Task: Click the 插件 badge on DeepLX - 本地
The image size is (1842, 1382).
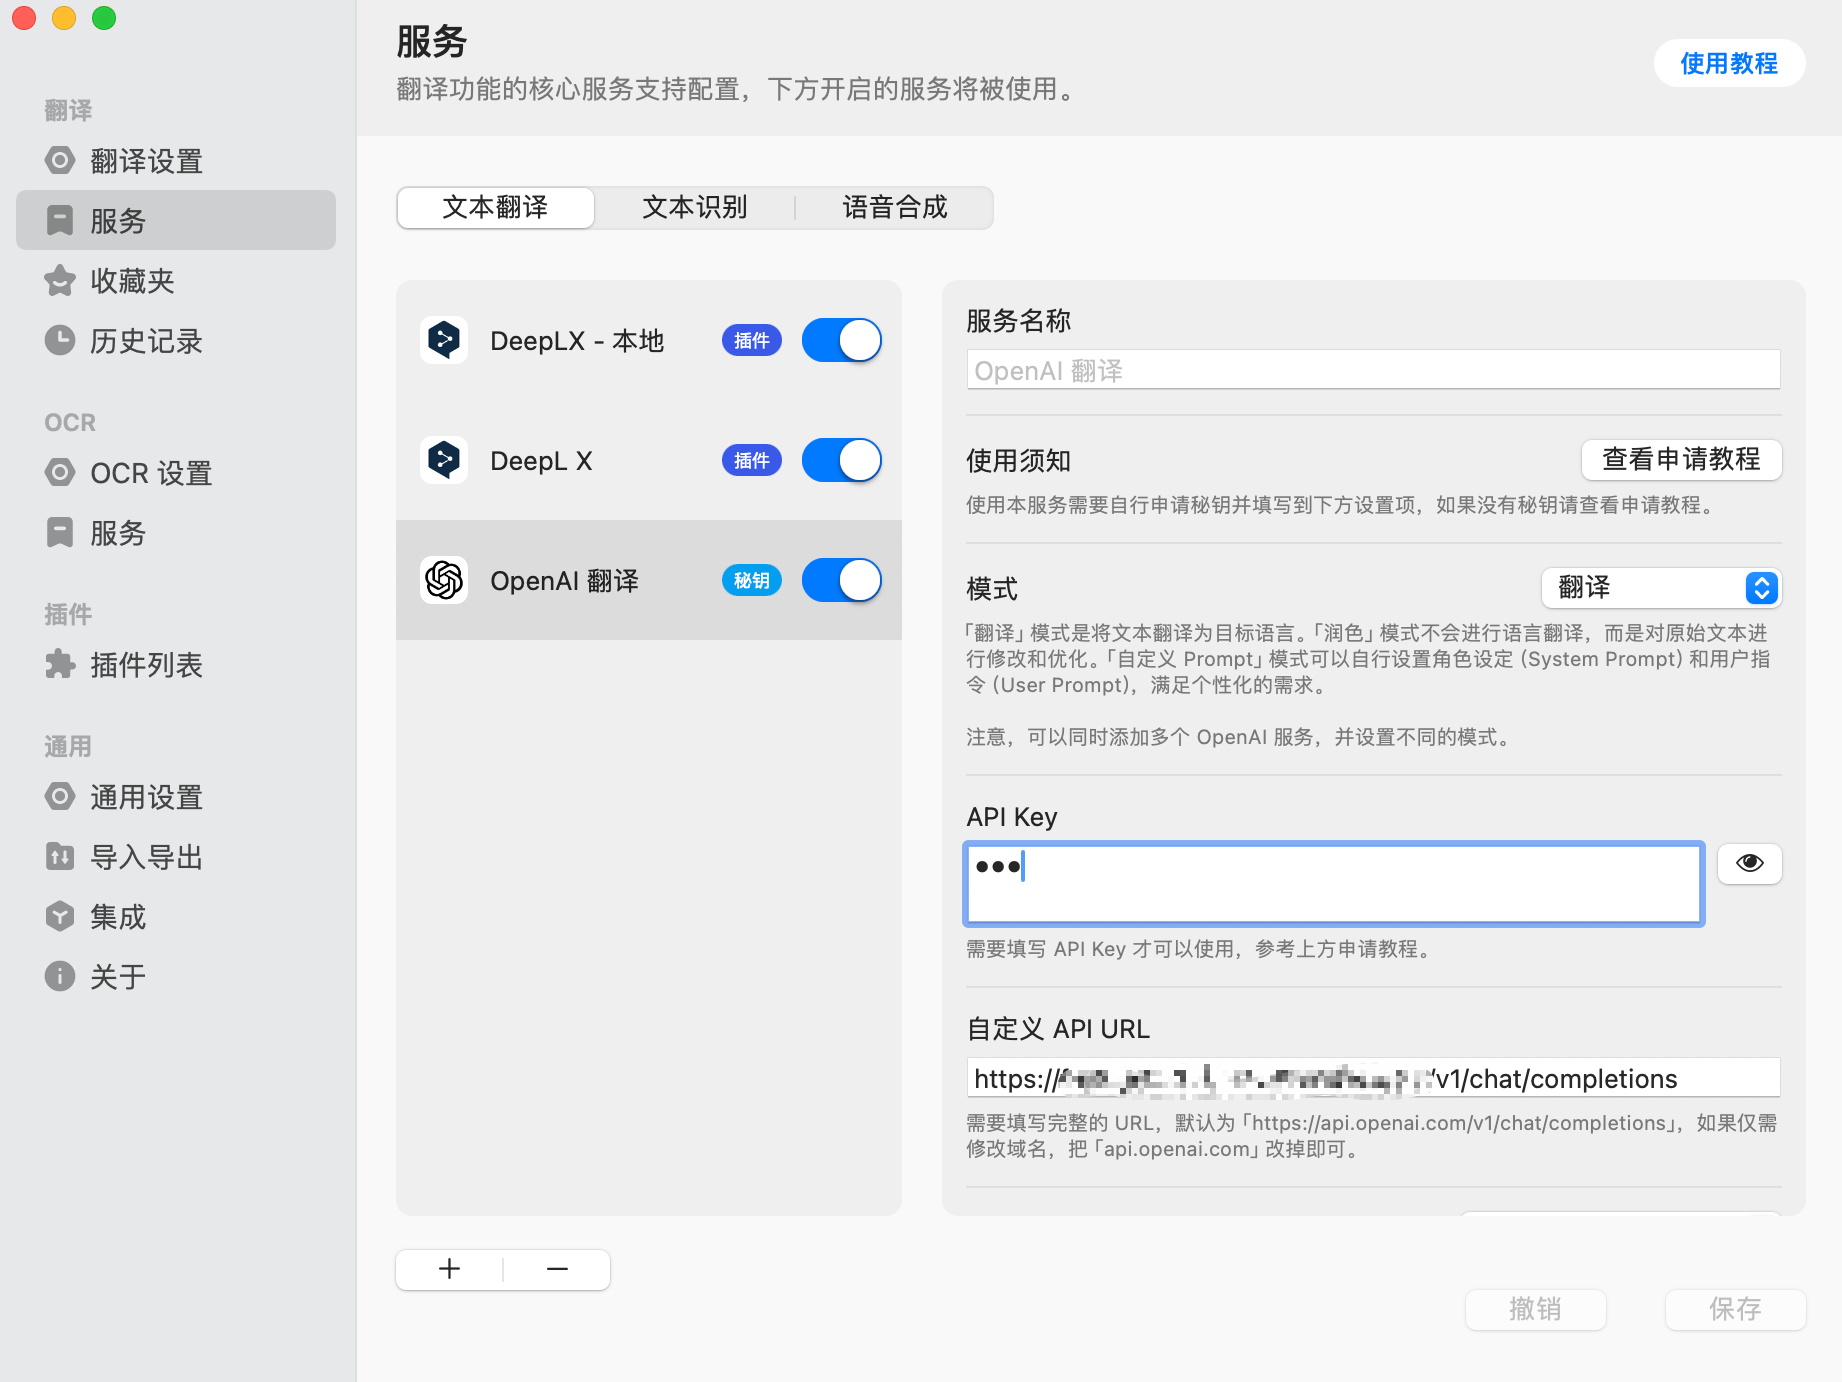Action: tap(752, 341)
